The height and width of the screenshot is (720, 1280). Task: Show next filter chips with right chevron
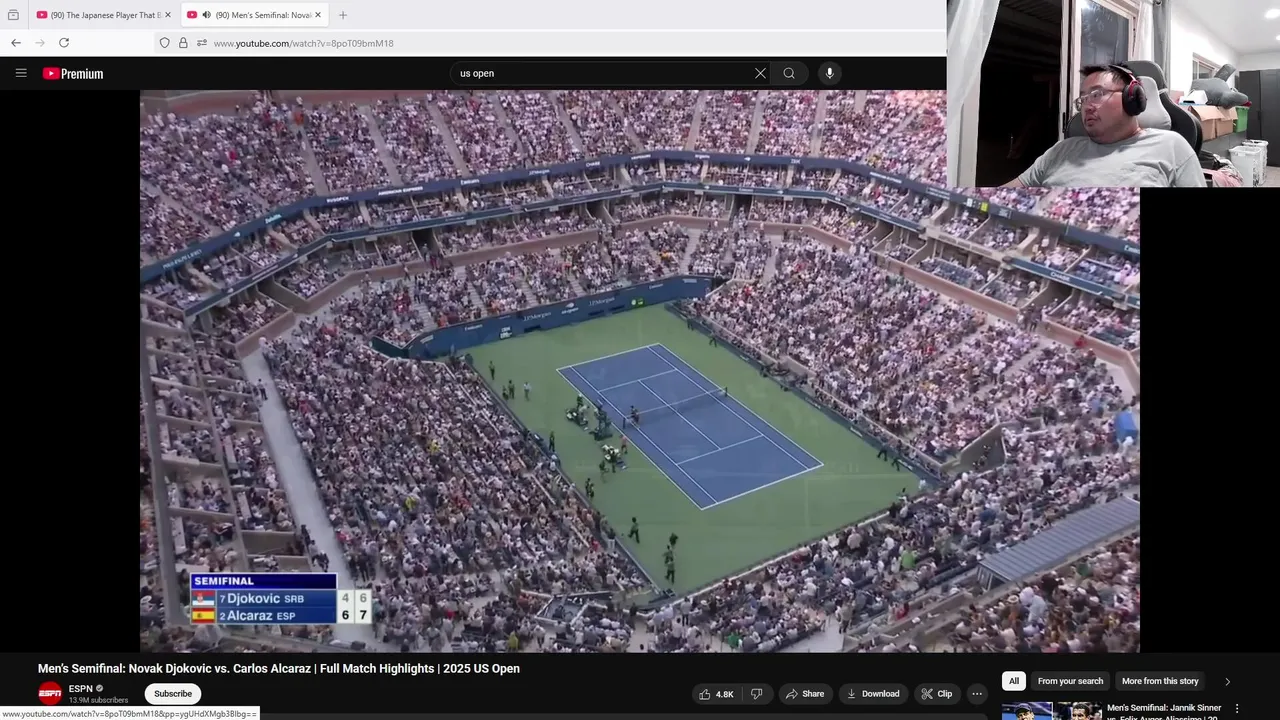[x=1227, y=681]
